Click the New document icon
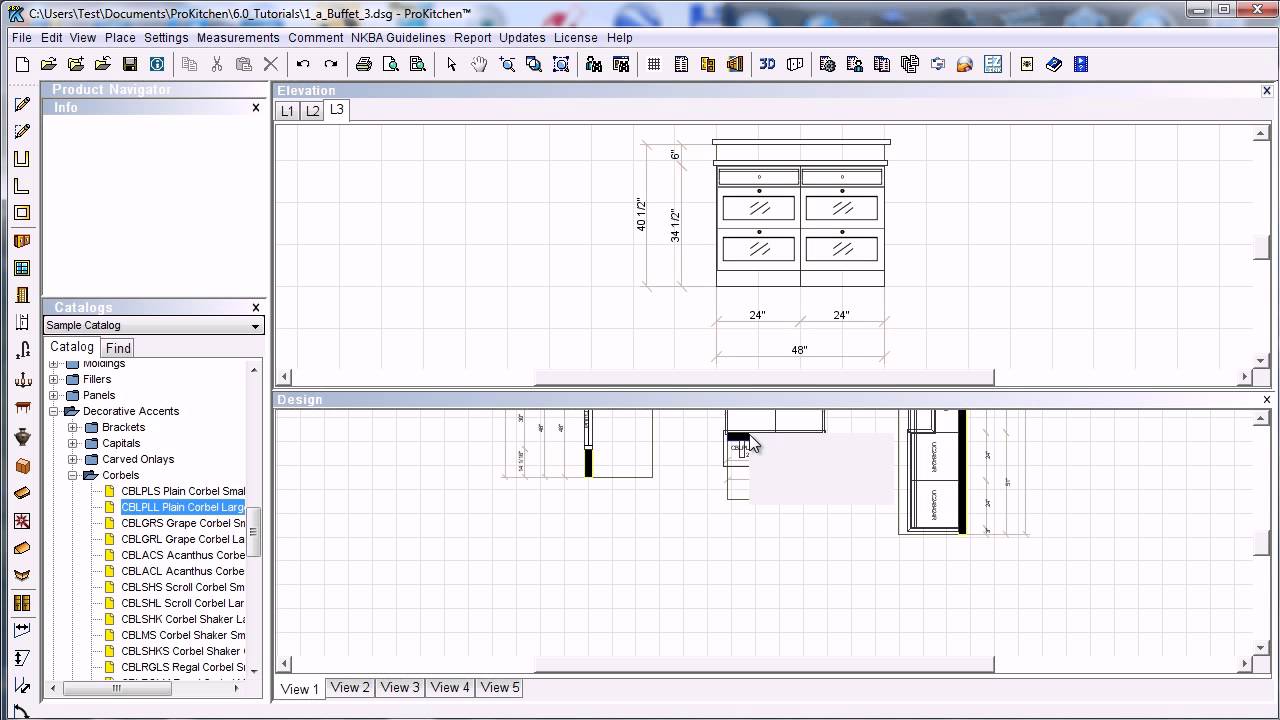This screenshot has height=720, width=1280. (22, 64)
